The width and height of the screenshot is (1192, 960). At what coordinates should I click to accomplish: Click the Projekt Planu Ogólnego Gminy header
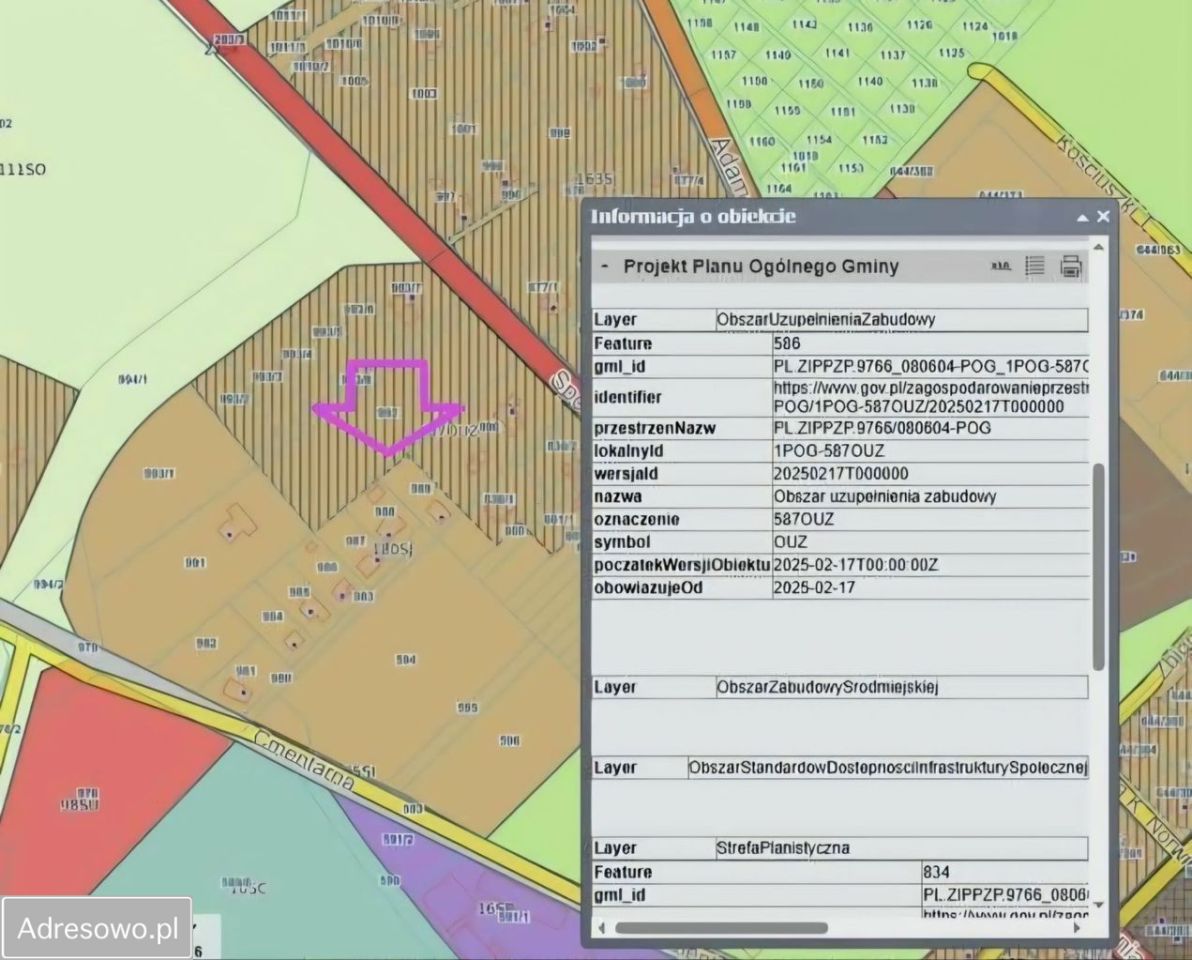pos(760,267)
